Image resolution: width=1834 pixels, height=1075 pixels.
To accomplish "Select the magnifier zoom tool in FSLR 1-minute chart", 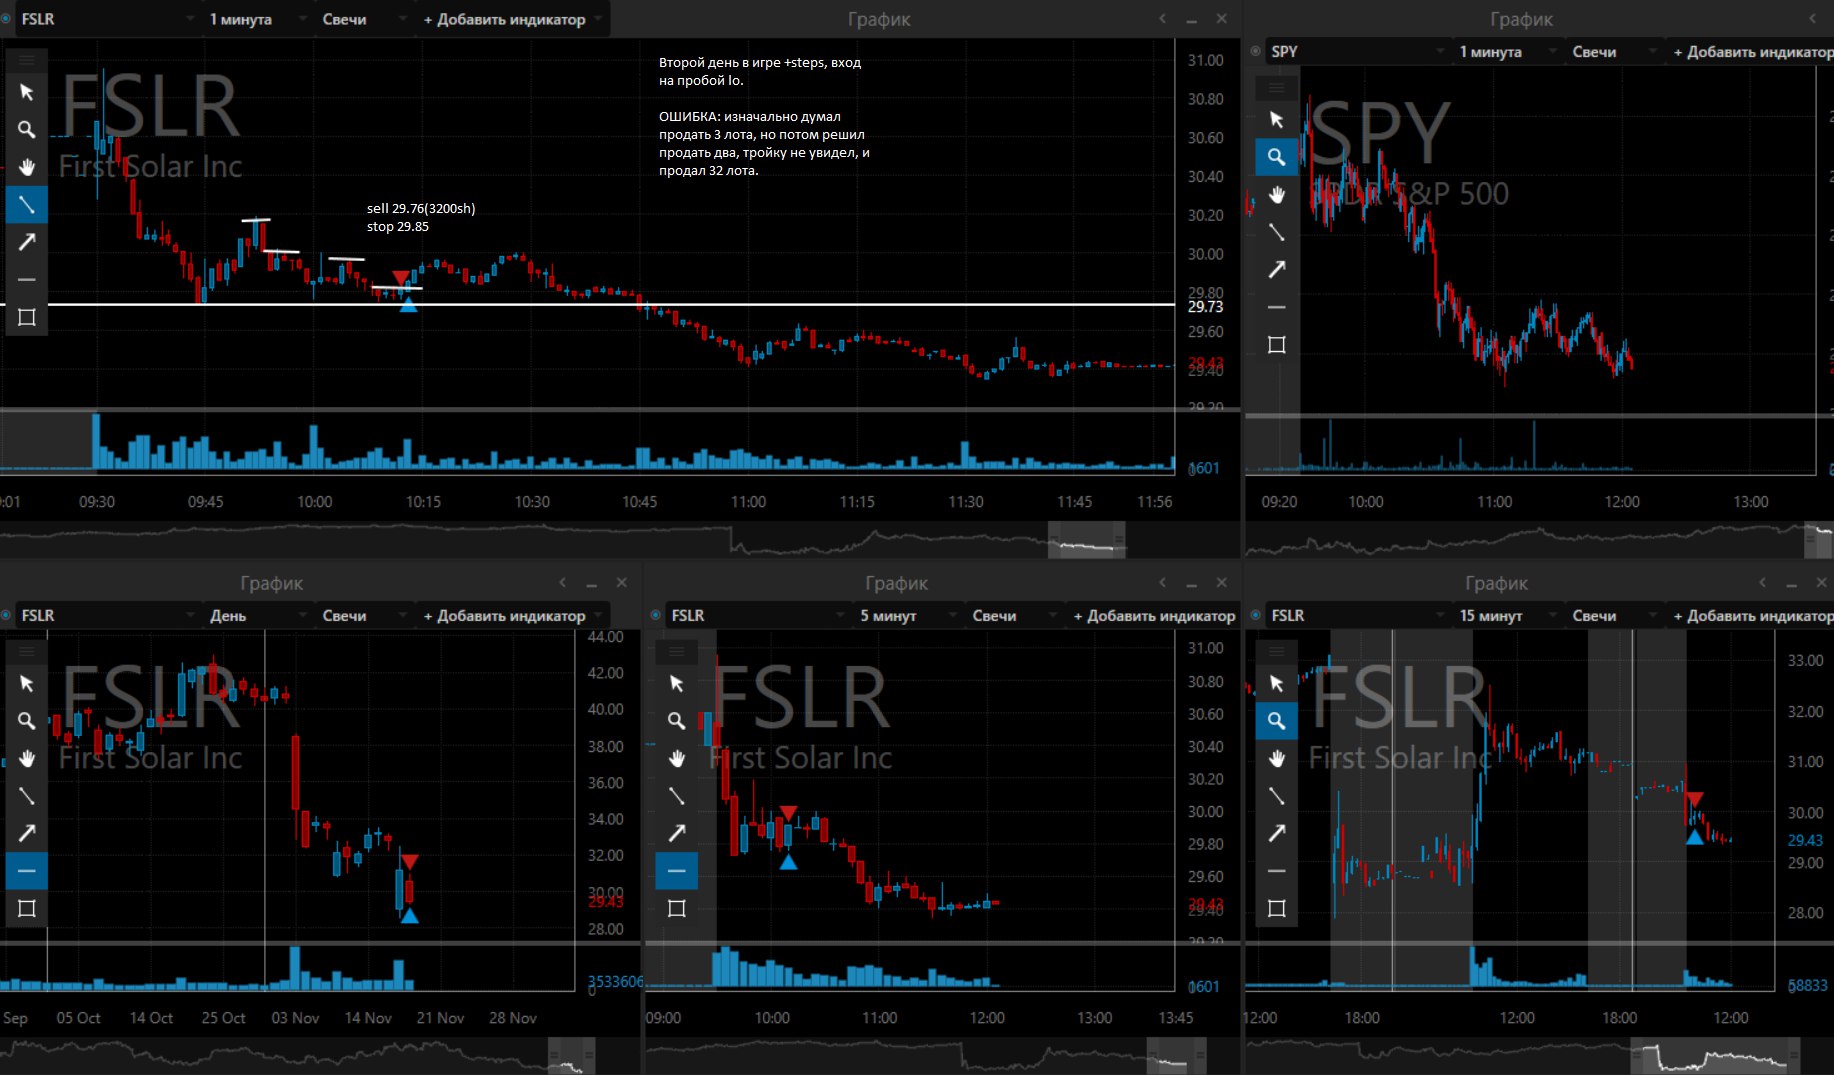I will 27,130.
